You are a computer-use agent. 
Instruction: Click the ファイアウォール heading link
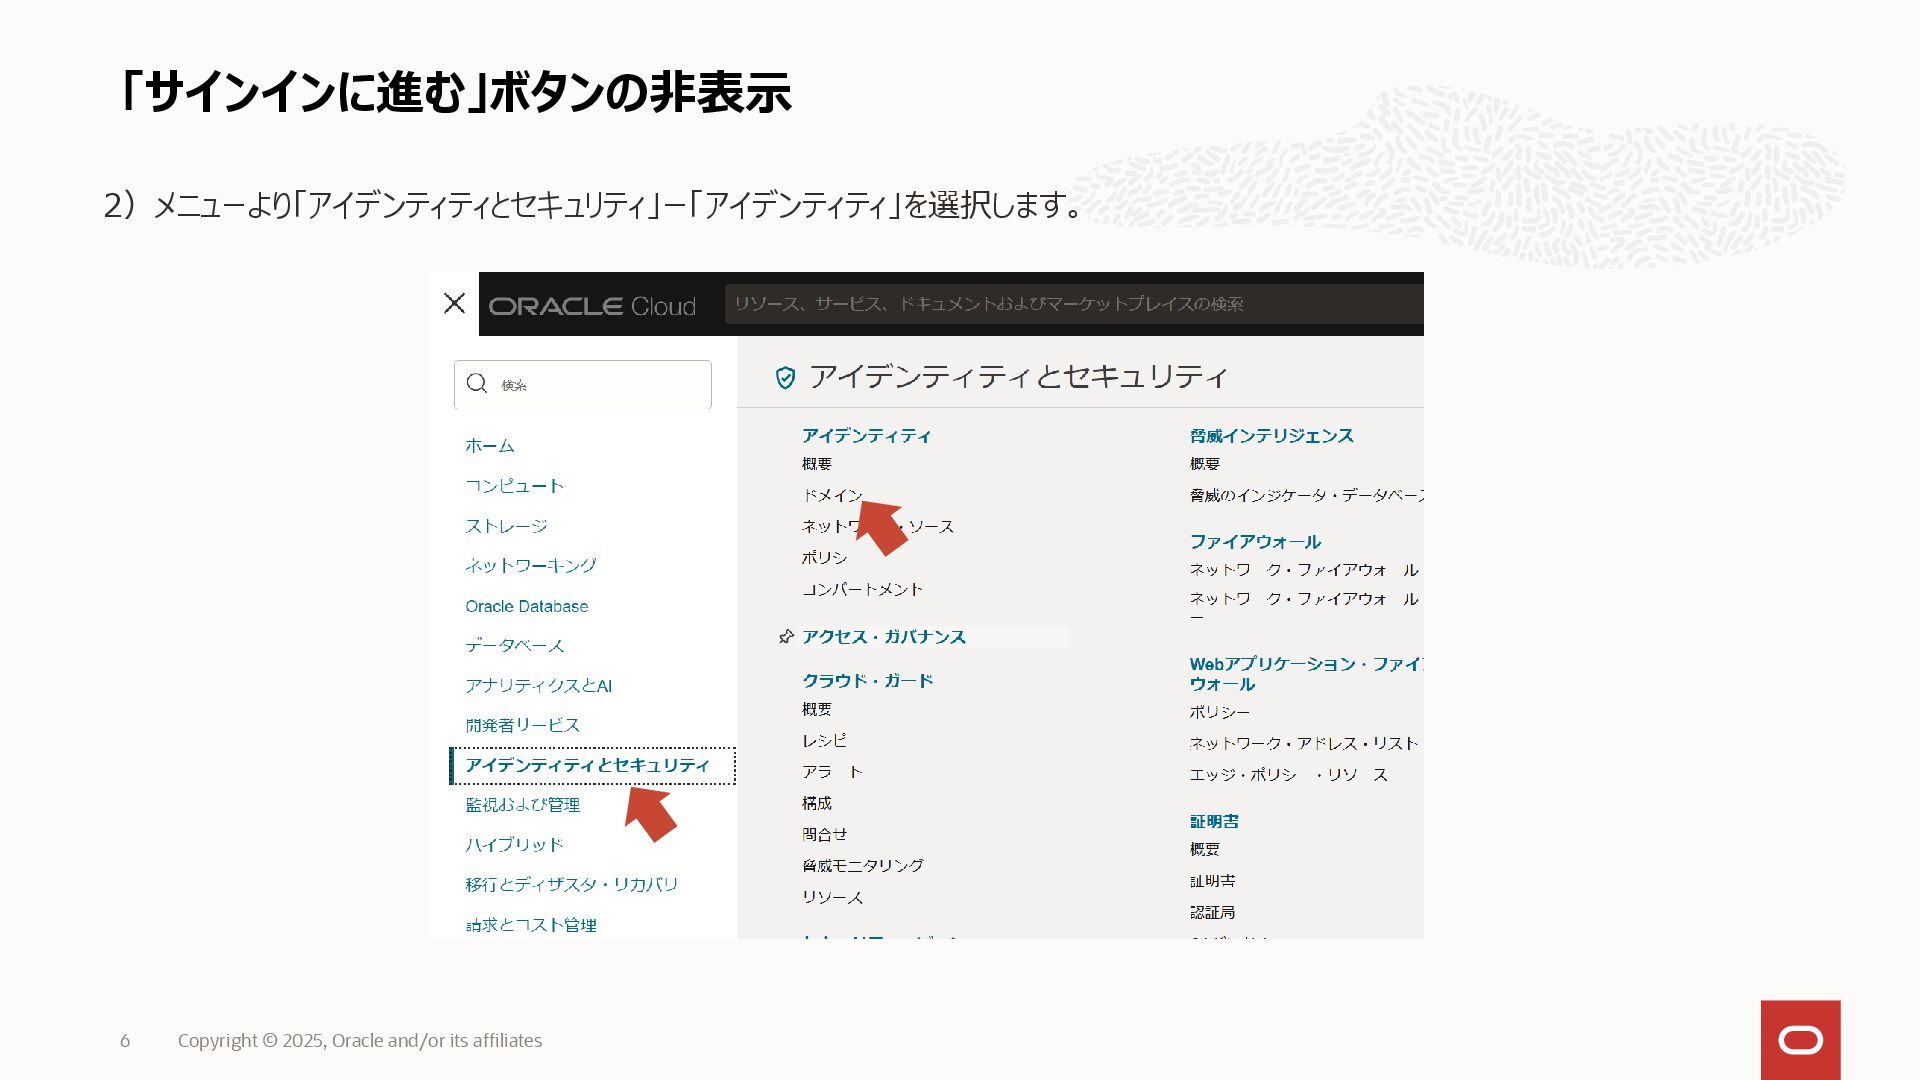(1256, 542)
